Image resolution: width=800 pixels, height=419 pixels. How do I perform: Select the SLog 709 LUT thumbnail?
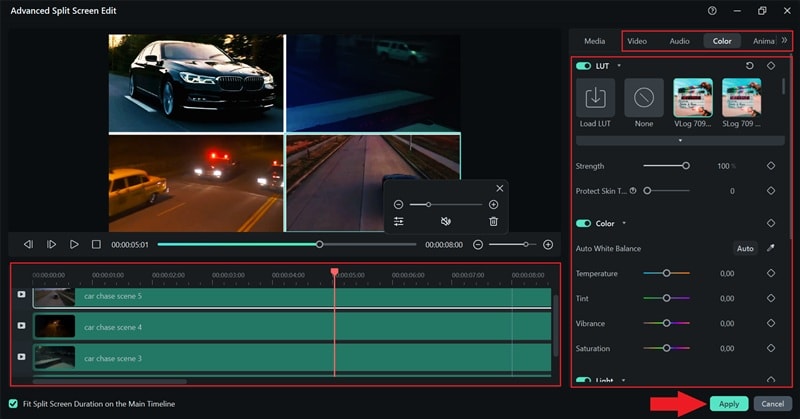pos(742,97)
